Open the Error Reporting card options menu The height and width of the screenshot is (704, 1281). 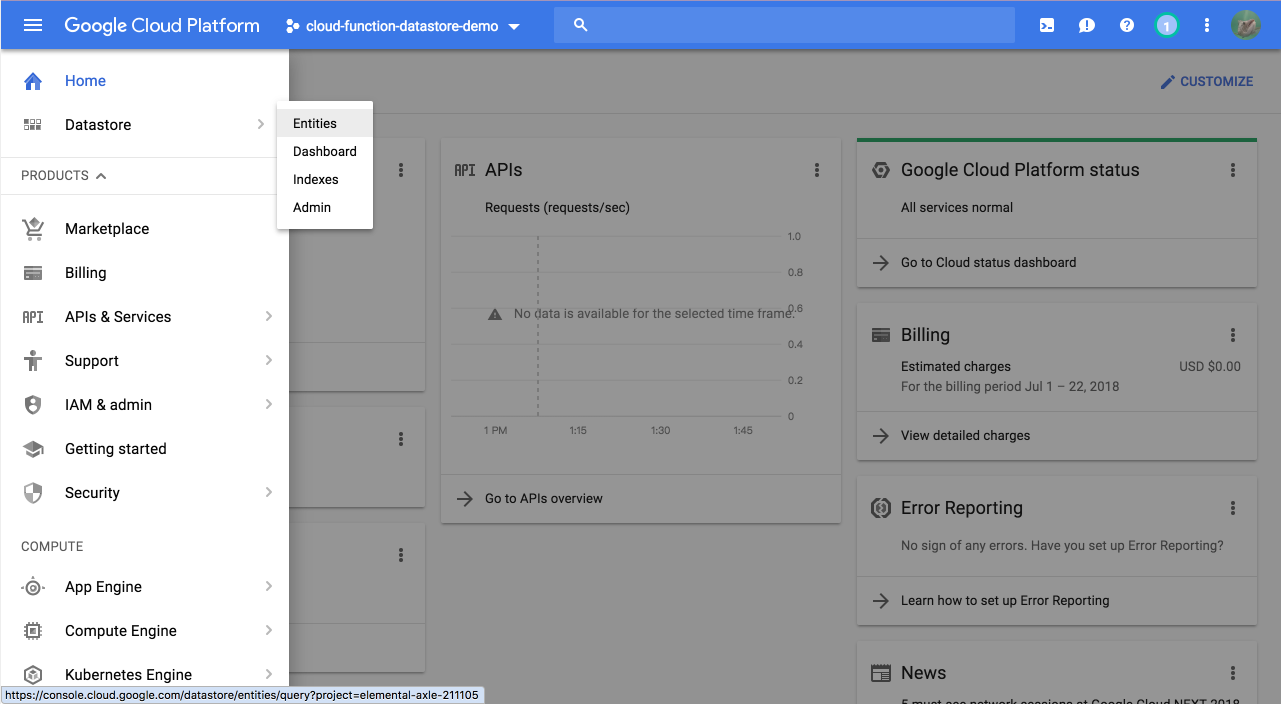pos(1233,508)
